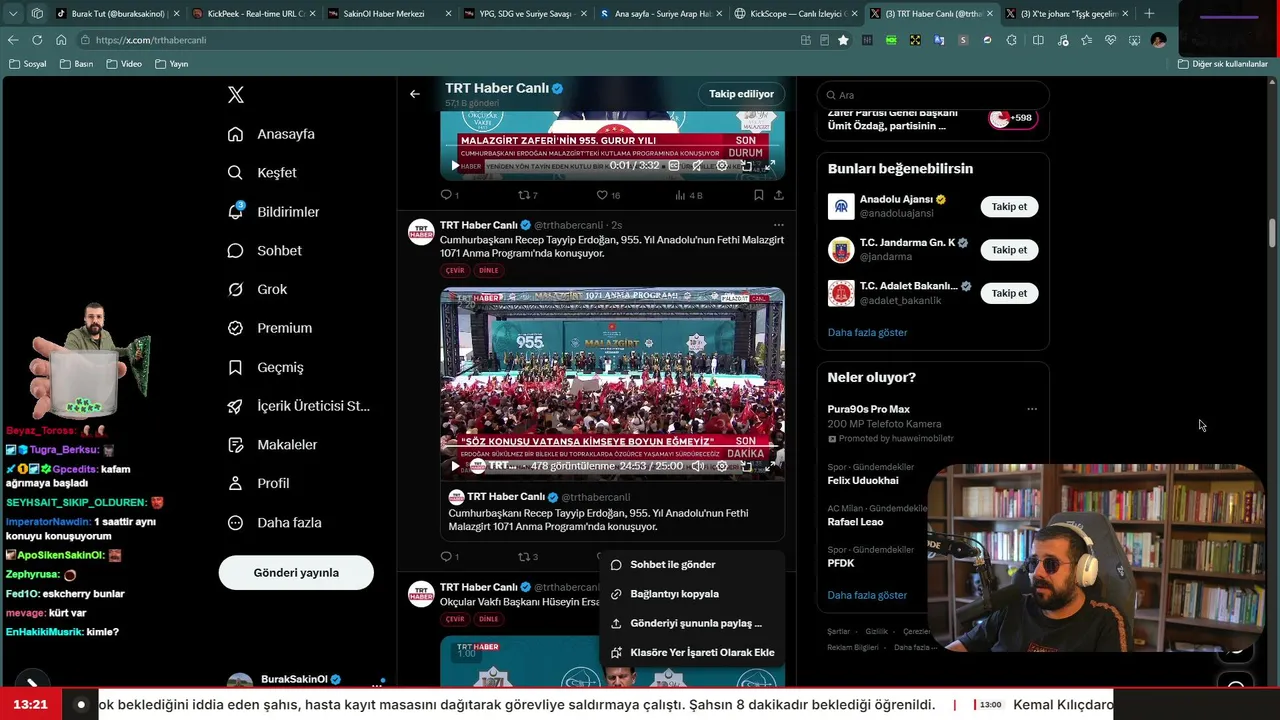This screenshot has width=1280, height=720.
Task: Go back using the profile header arrow
Action: point(414,94)
